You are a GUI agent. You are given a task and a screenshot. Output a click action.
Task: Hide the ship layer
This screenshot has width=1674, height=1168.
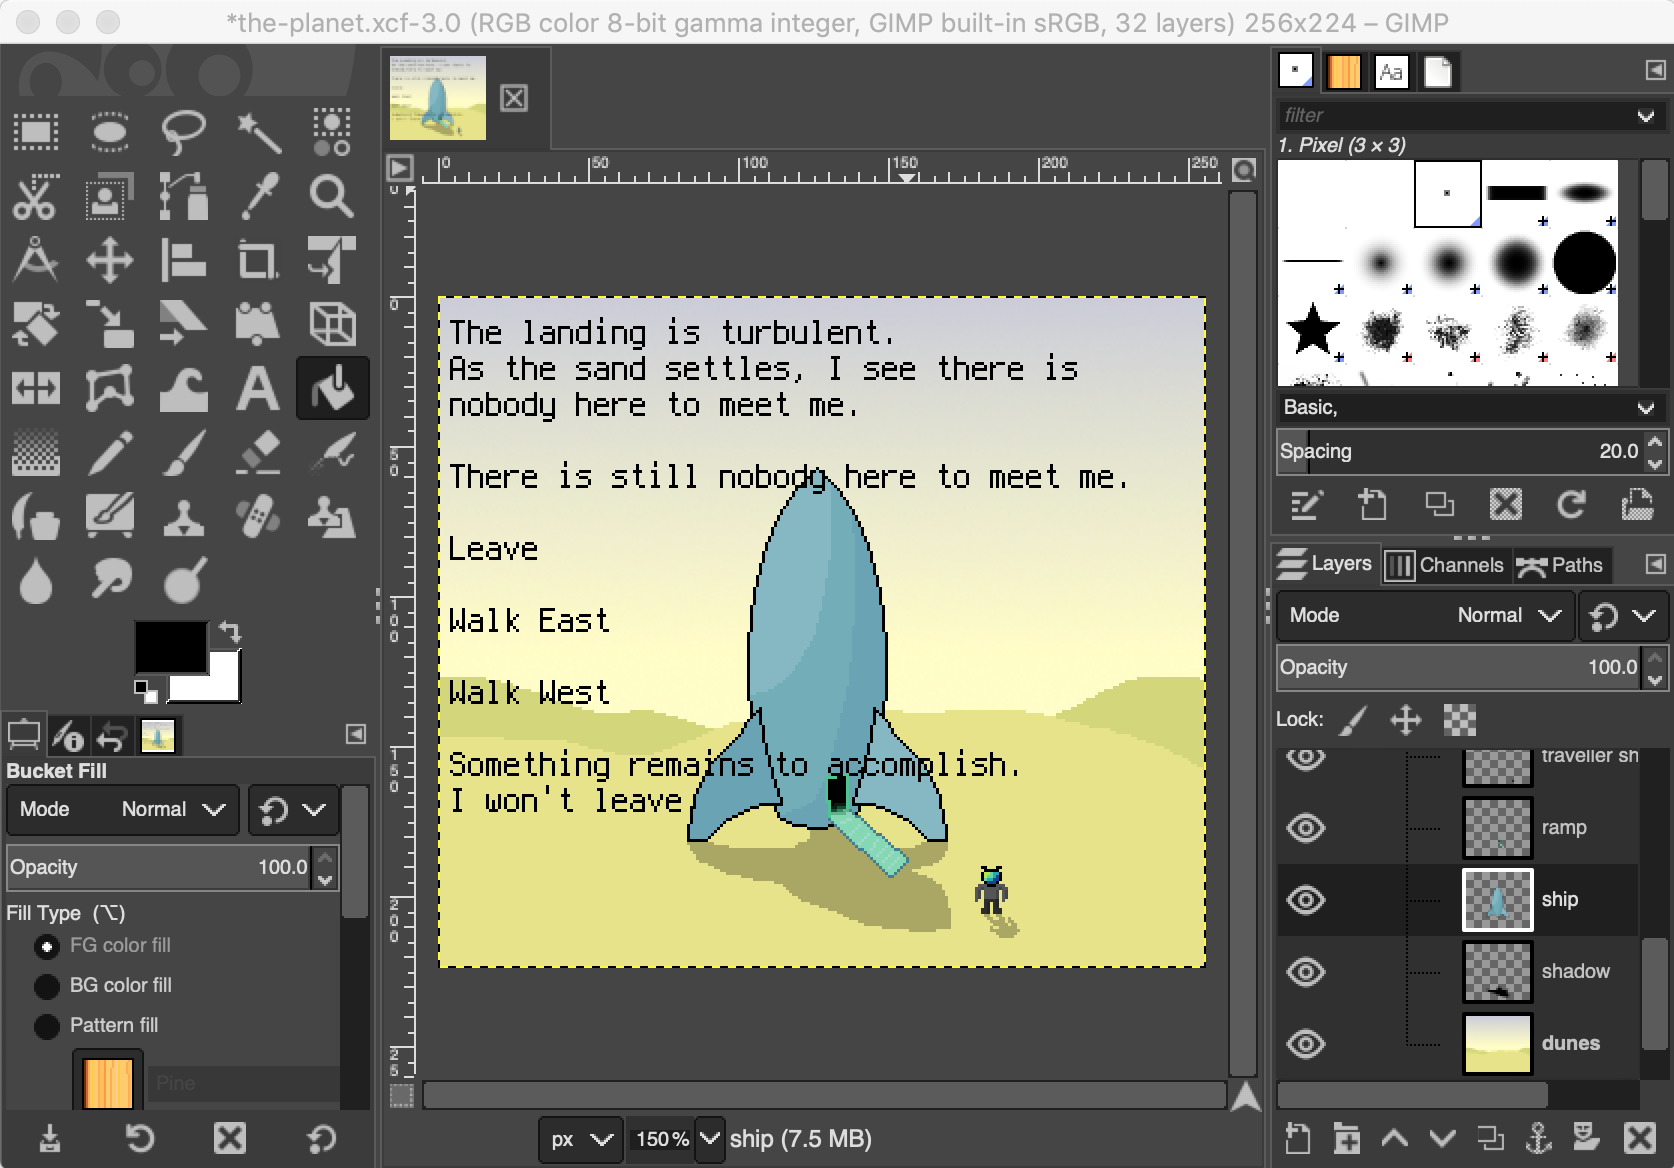pyautogui.click(x=1306, y=900)
